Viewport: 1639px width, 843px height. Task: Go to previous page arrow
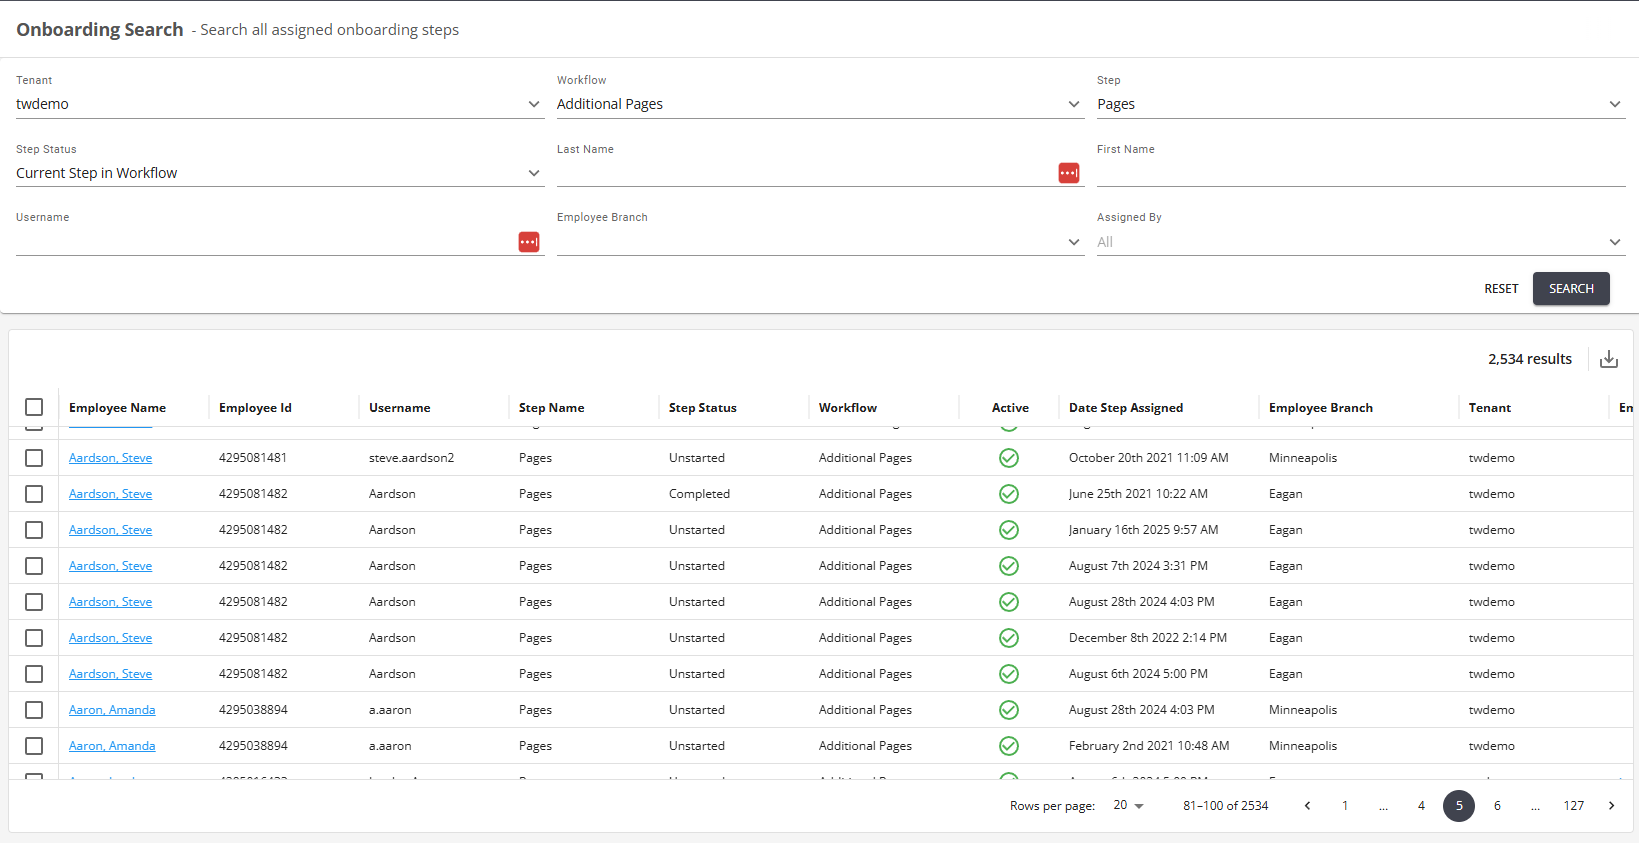coord(1307,806)
